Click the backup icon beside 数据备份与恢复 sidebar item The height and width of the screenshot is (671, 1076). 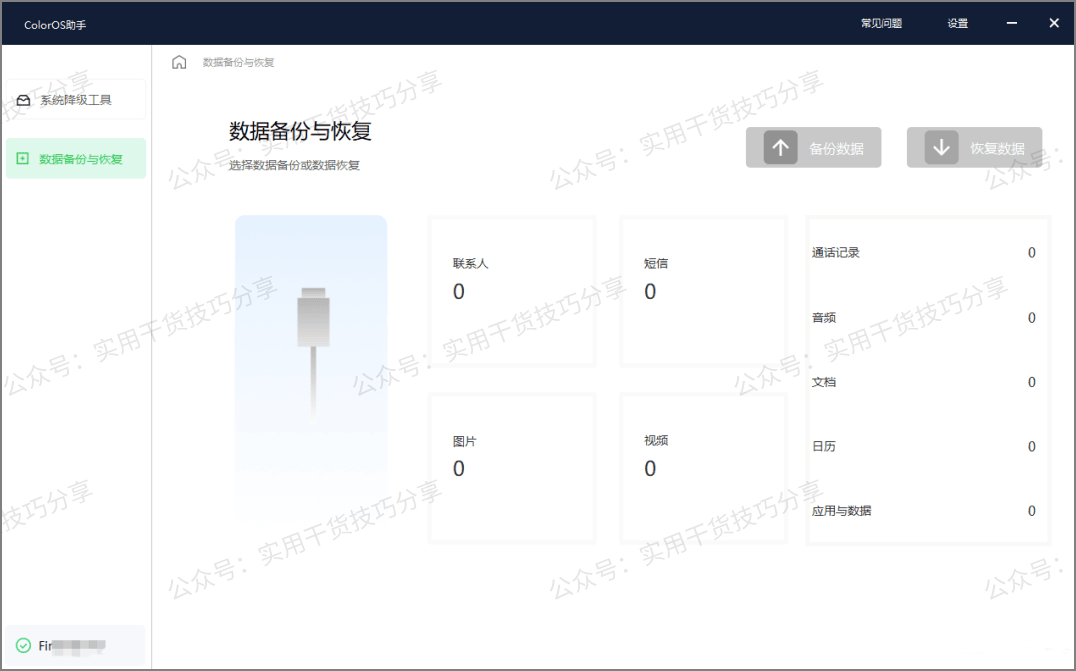(22, 158)
